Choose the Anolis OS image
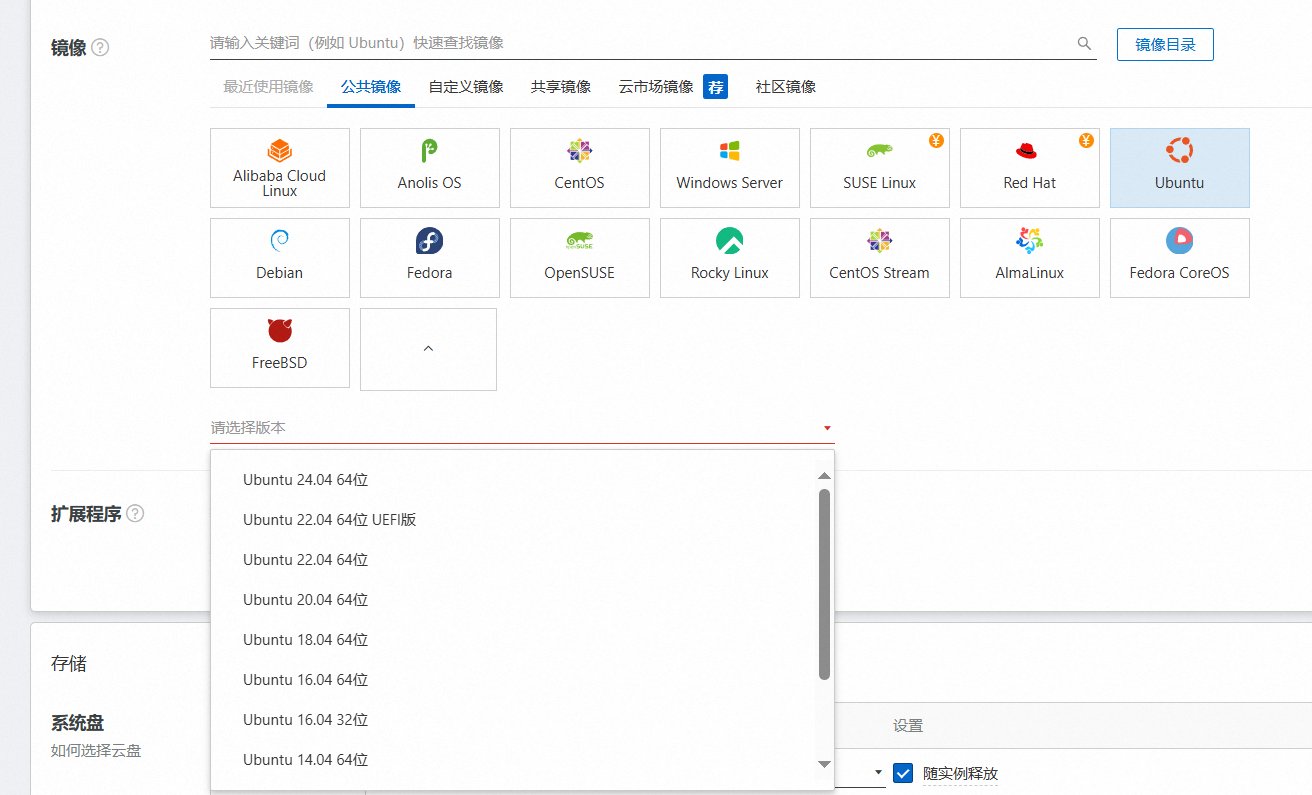 pos(430,168)
